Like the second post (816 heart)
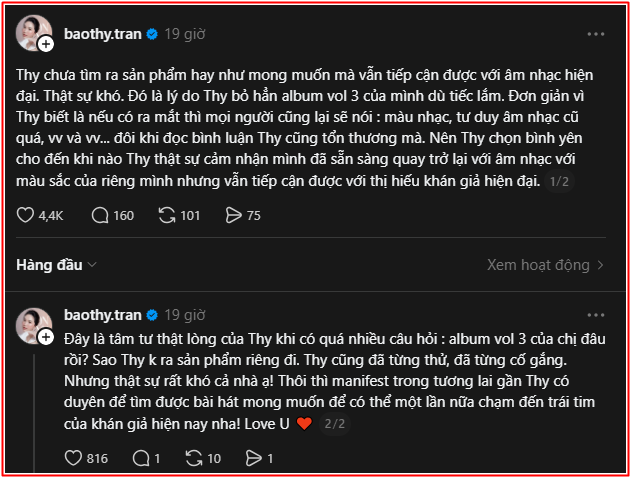Viewport: 631px width, 478px height. [x=73, y=458]
